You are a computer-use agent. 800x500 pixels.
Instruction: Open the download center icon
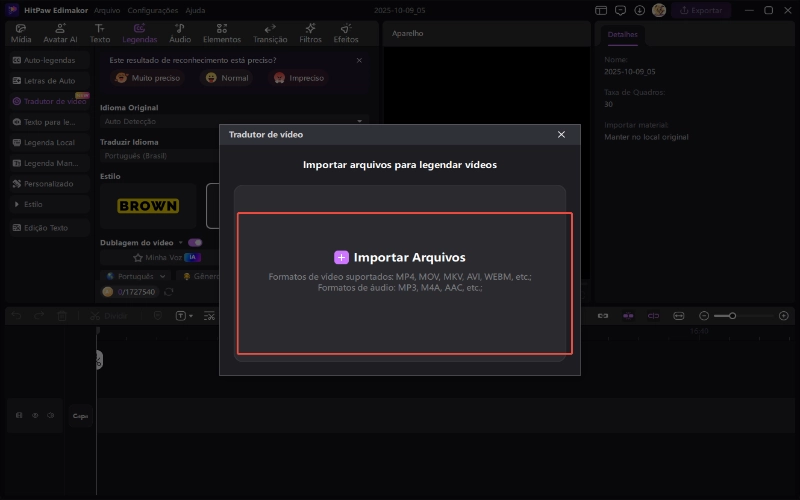(640, 10)
